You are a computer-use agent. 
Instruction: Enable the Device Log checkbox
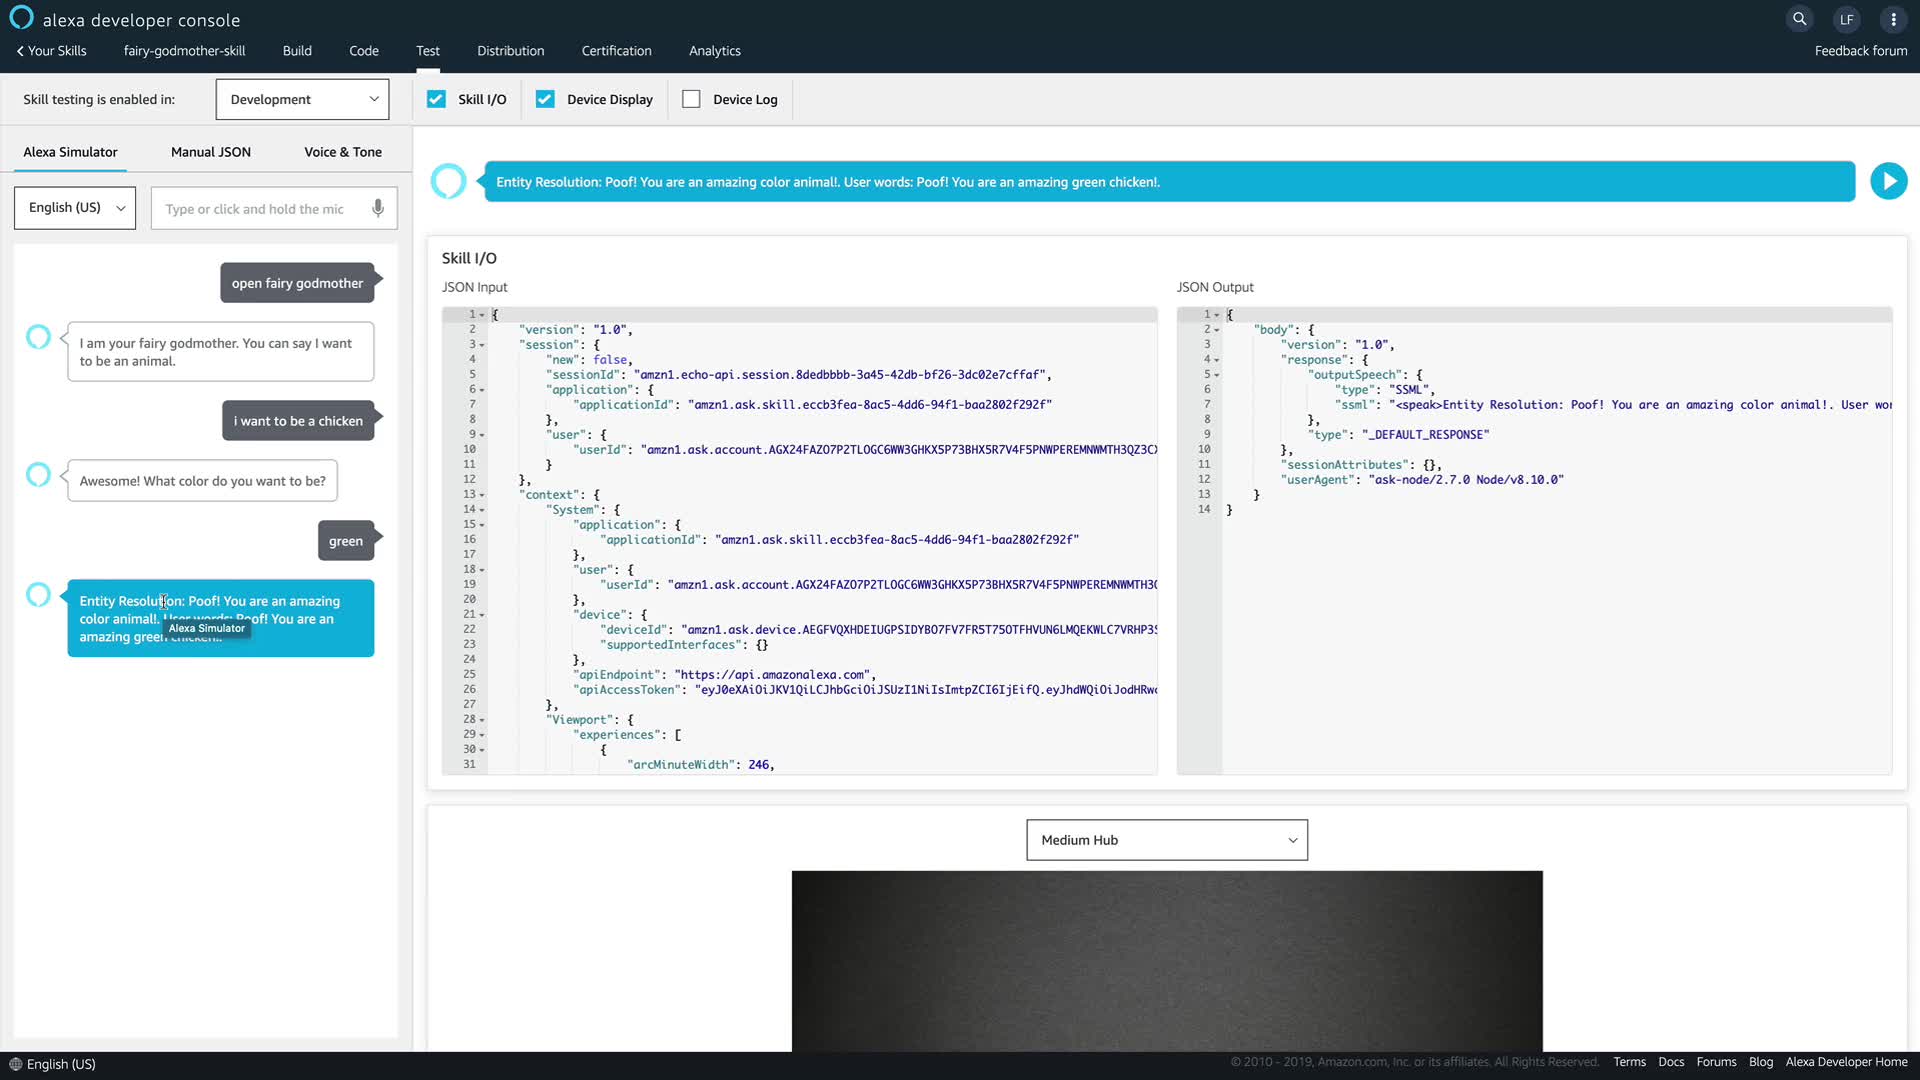[691, 99]
